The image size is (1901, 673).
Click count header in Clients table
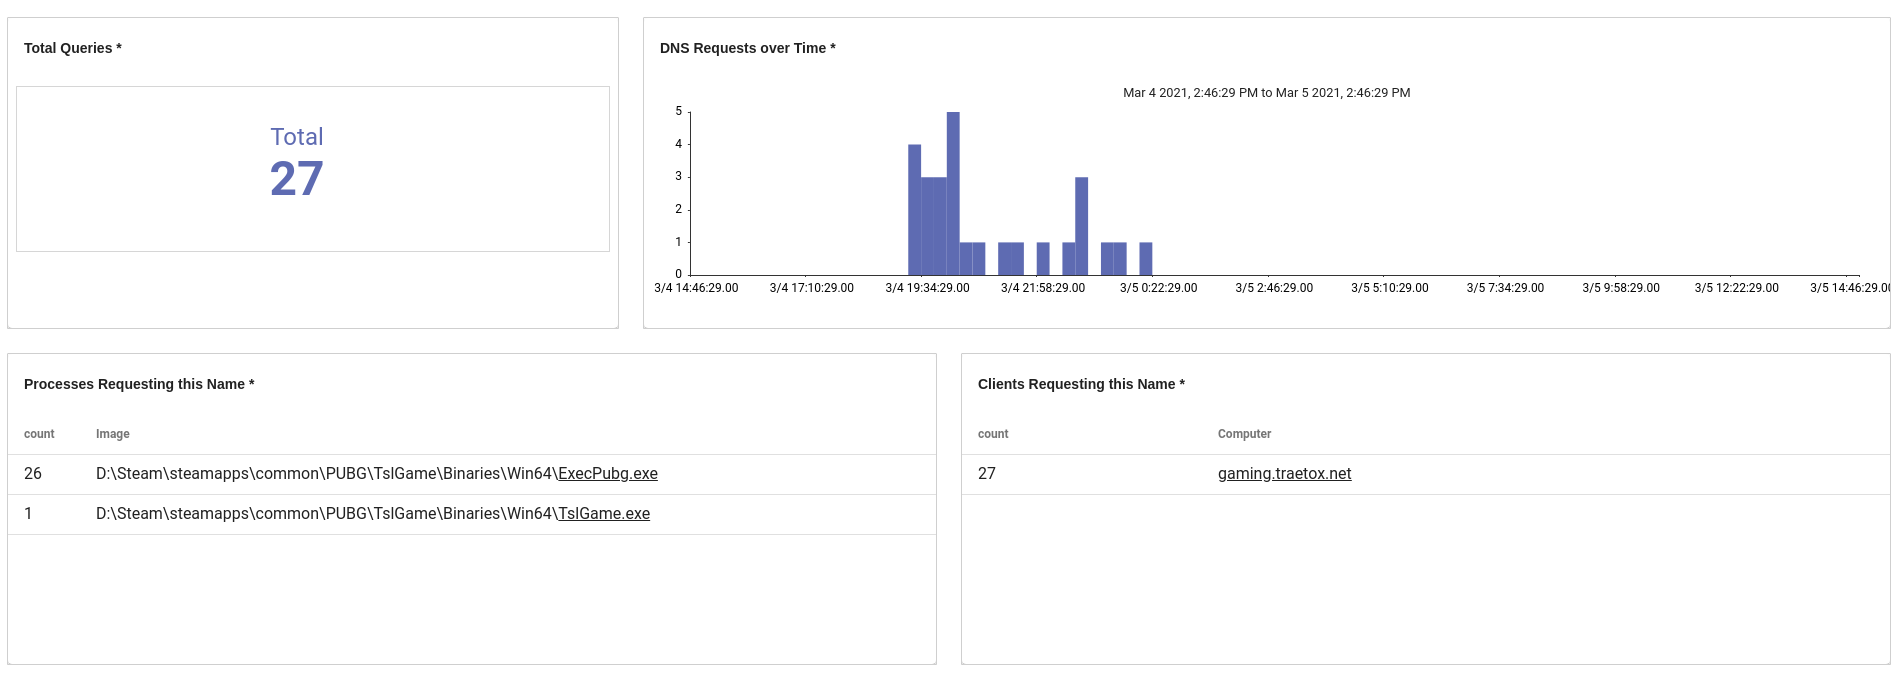point(993,434)
